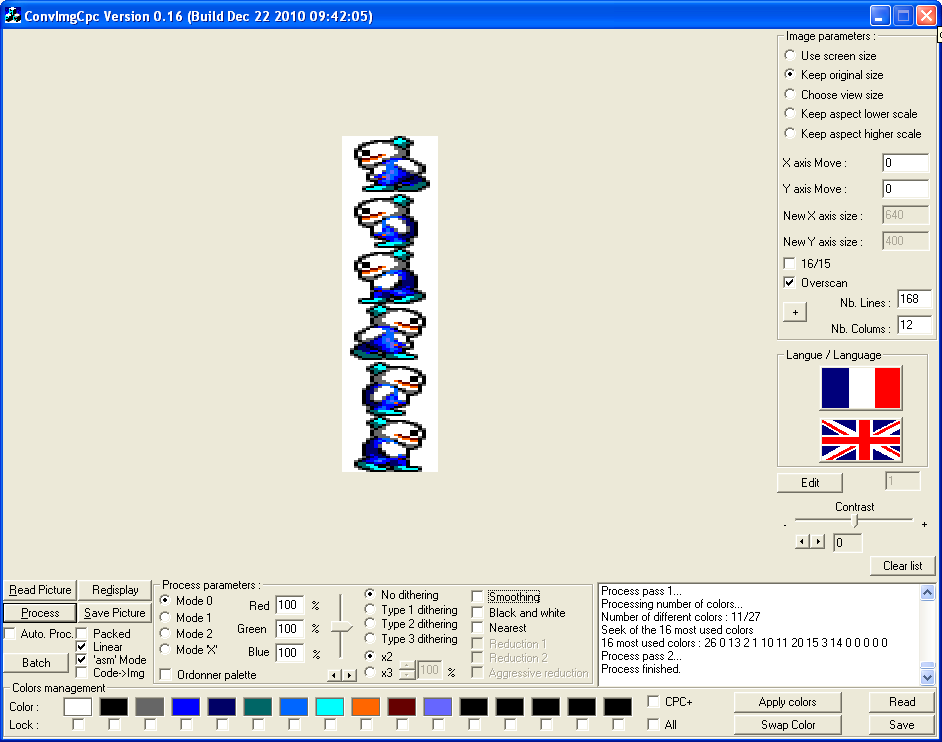Click left arrow beside Ordonner palette
This screenshot has height=742, width=942.
coord(335,675)
